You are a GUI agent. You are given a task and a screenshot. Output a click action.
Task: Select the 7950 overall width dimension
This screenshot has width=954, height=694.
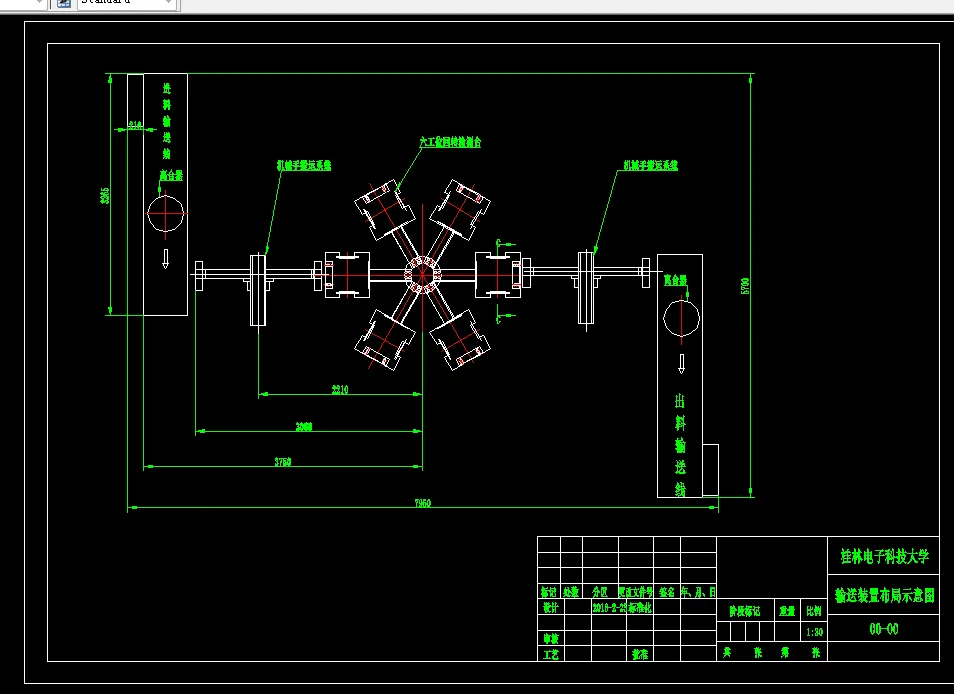(x=423, y=503)
